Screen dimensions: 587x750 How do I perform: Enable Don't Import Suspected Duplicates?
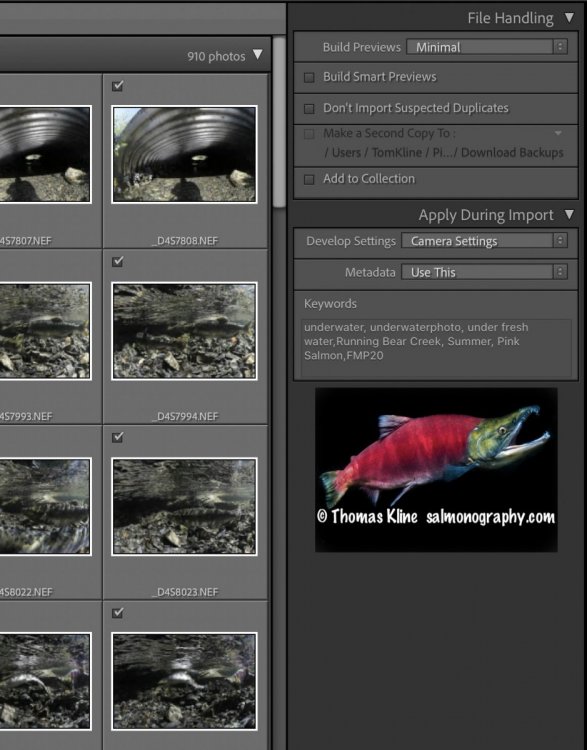[x=309, y=109]
